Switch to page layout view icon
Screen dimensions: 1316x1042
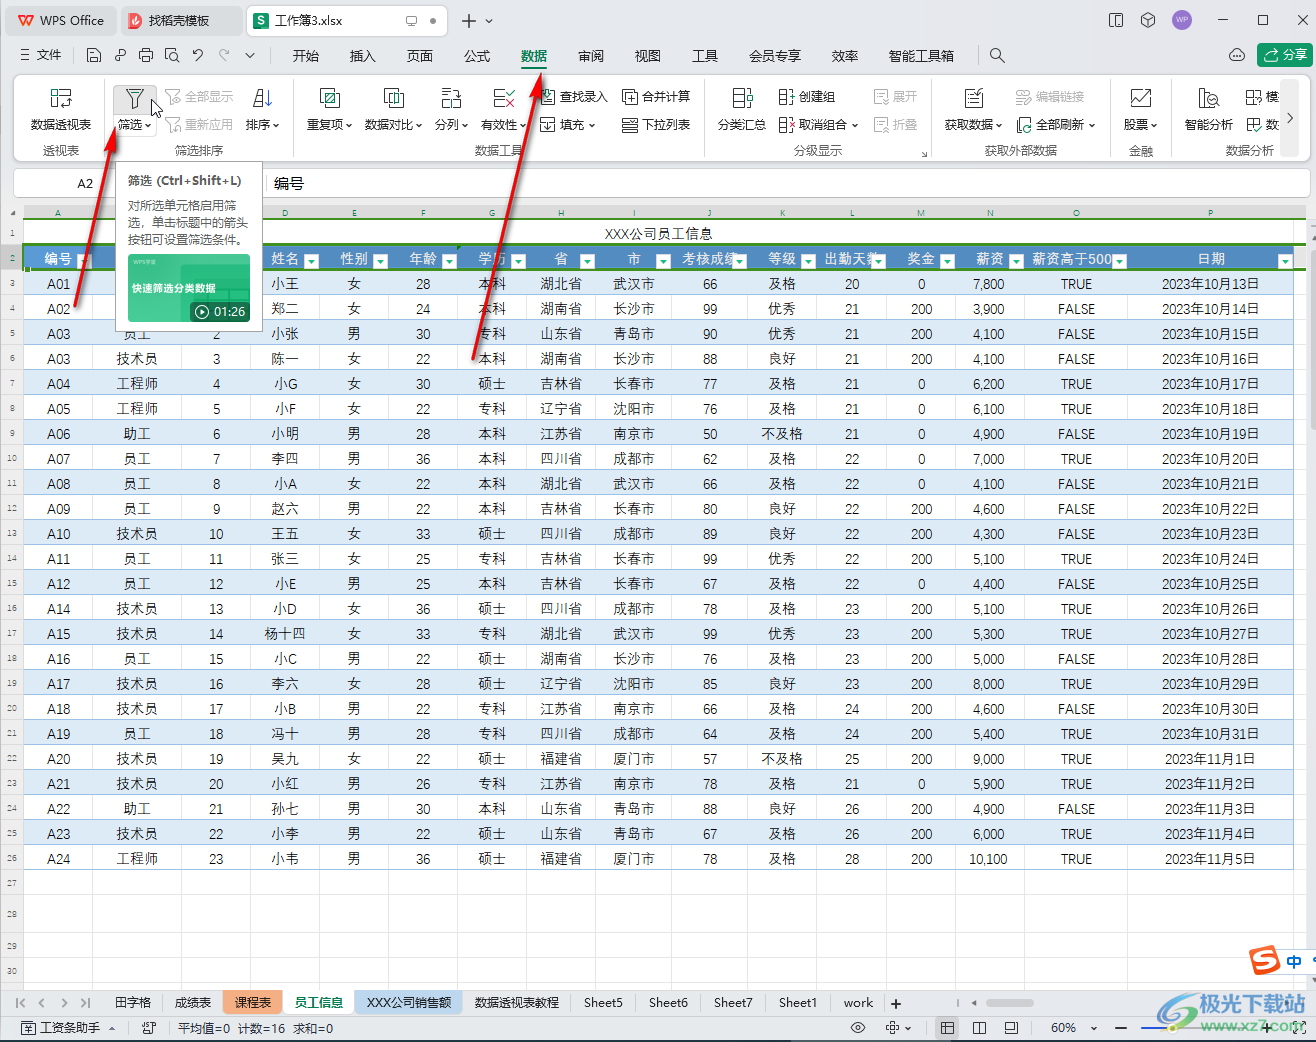click(x=979, y=1028)
